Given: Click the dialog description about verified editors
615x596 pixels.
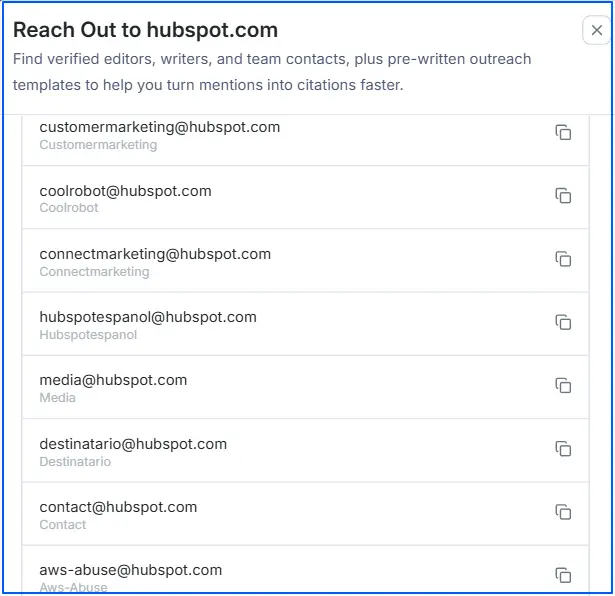Looking at the screenshot, I should point(272,72).
